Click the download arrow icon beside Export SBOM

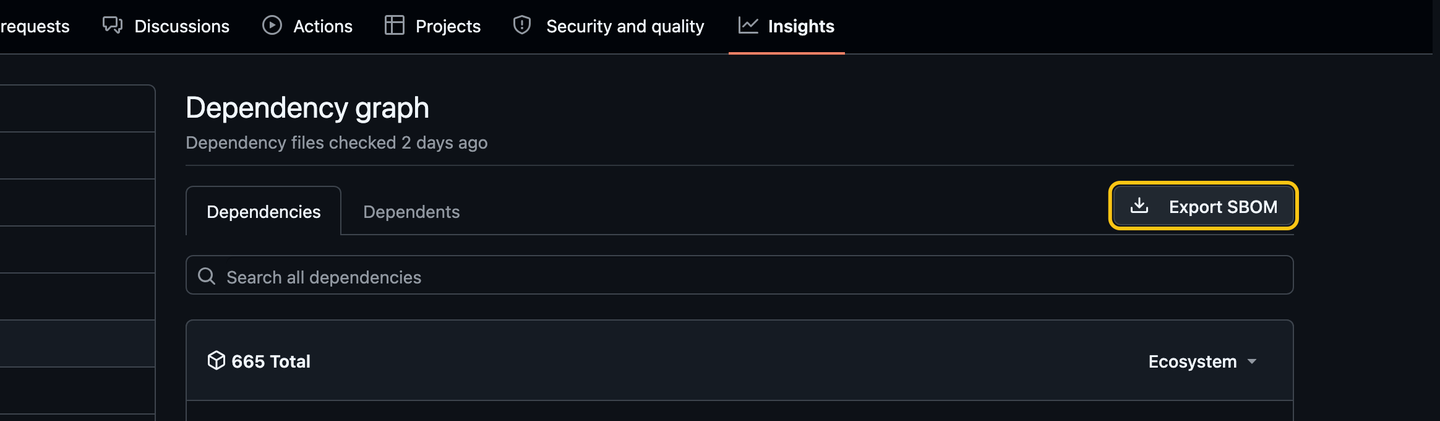pyautogui.click(x=1139, y=206)
